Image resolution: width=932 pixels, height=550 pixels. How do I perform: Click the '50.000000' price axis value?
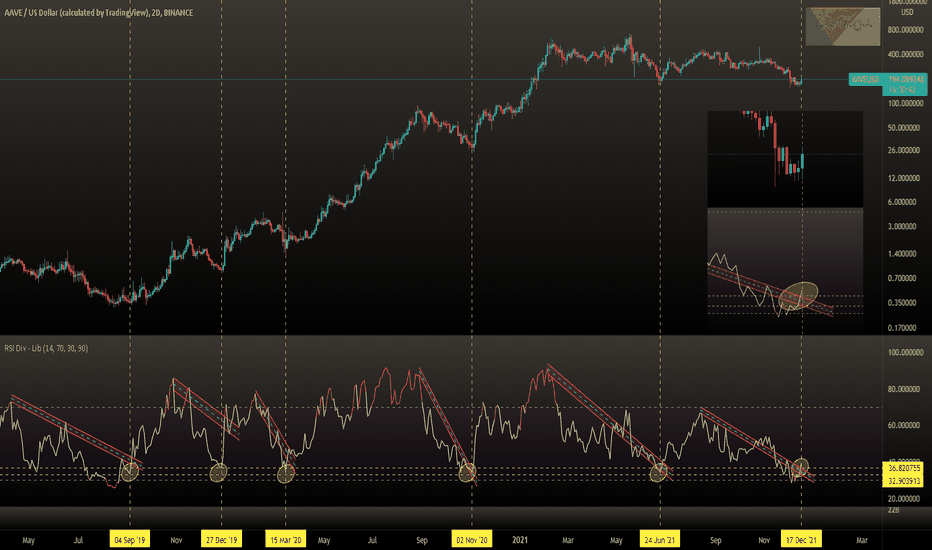pyautogui.click(x=903, y=128)
